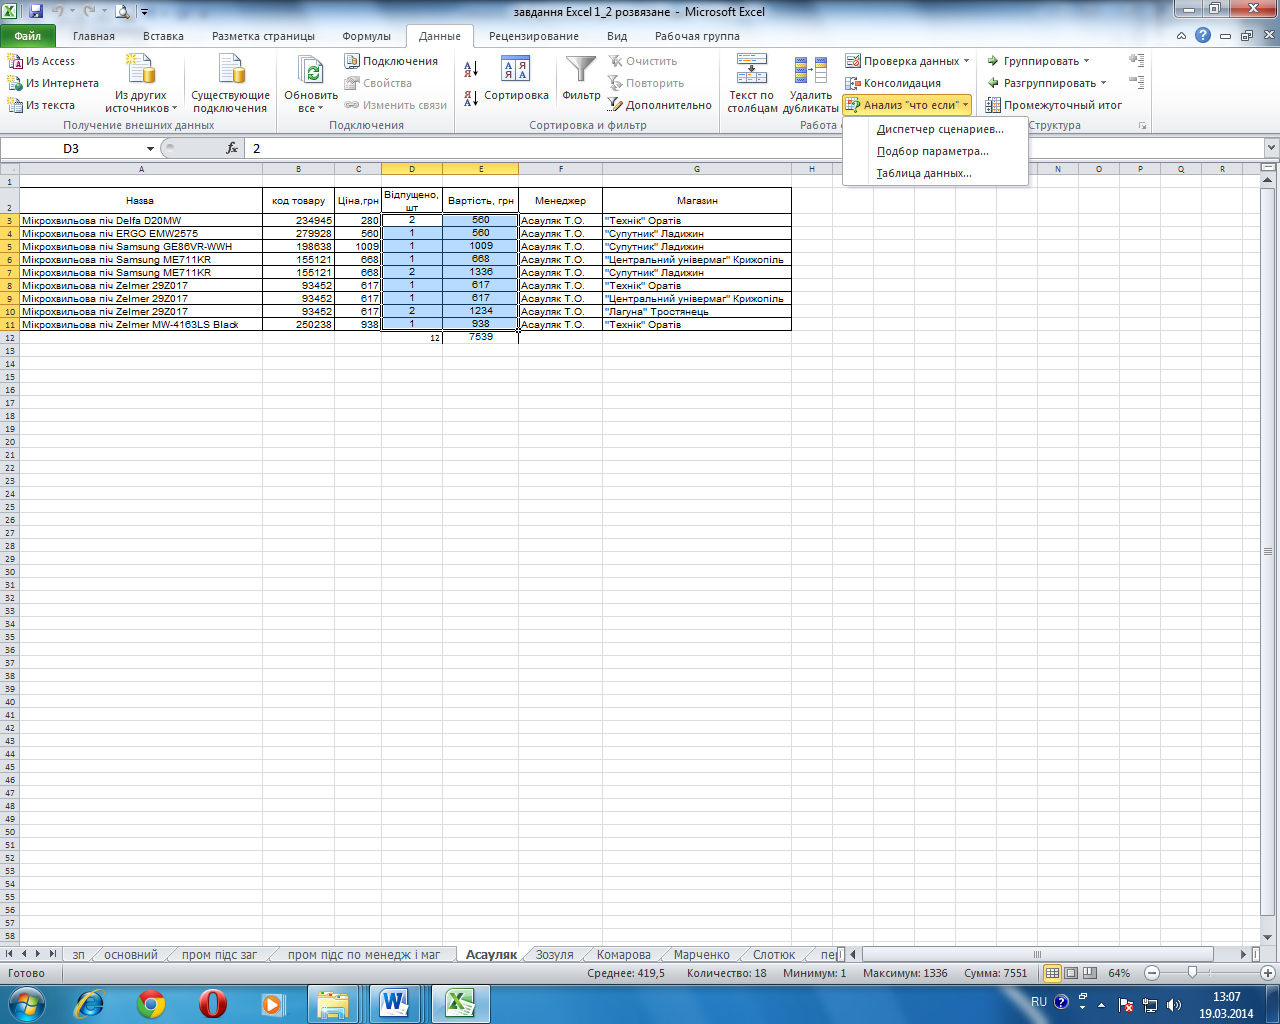
Task: Click Консолидация button
Action: [893, 83]
